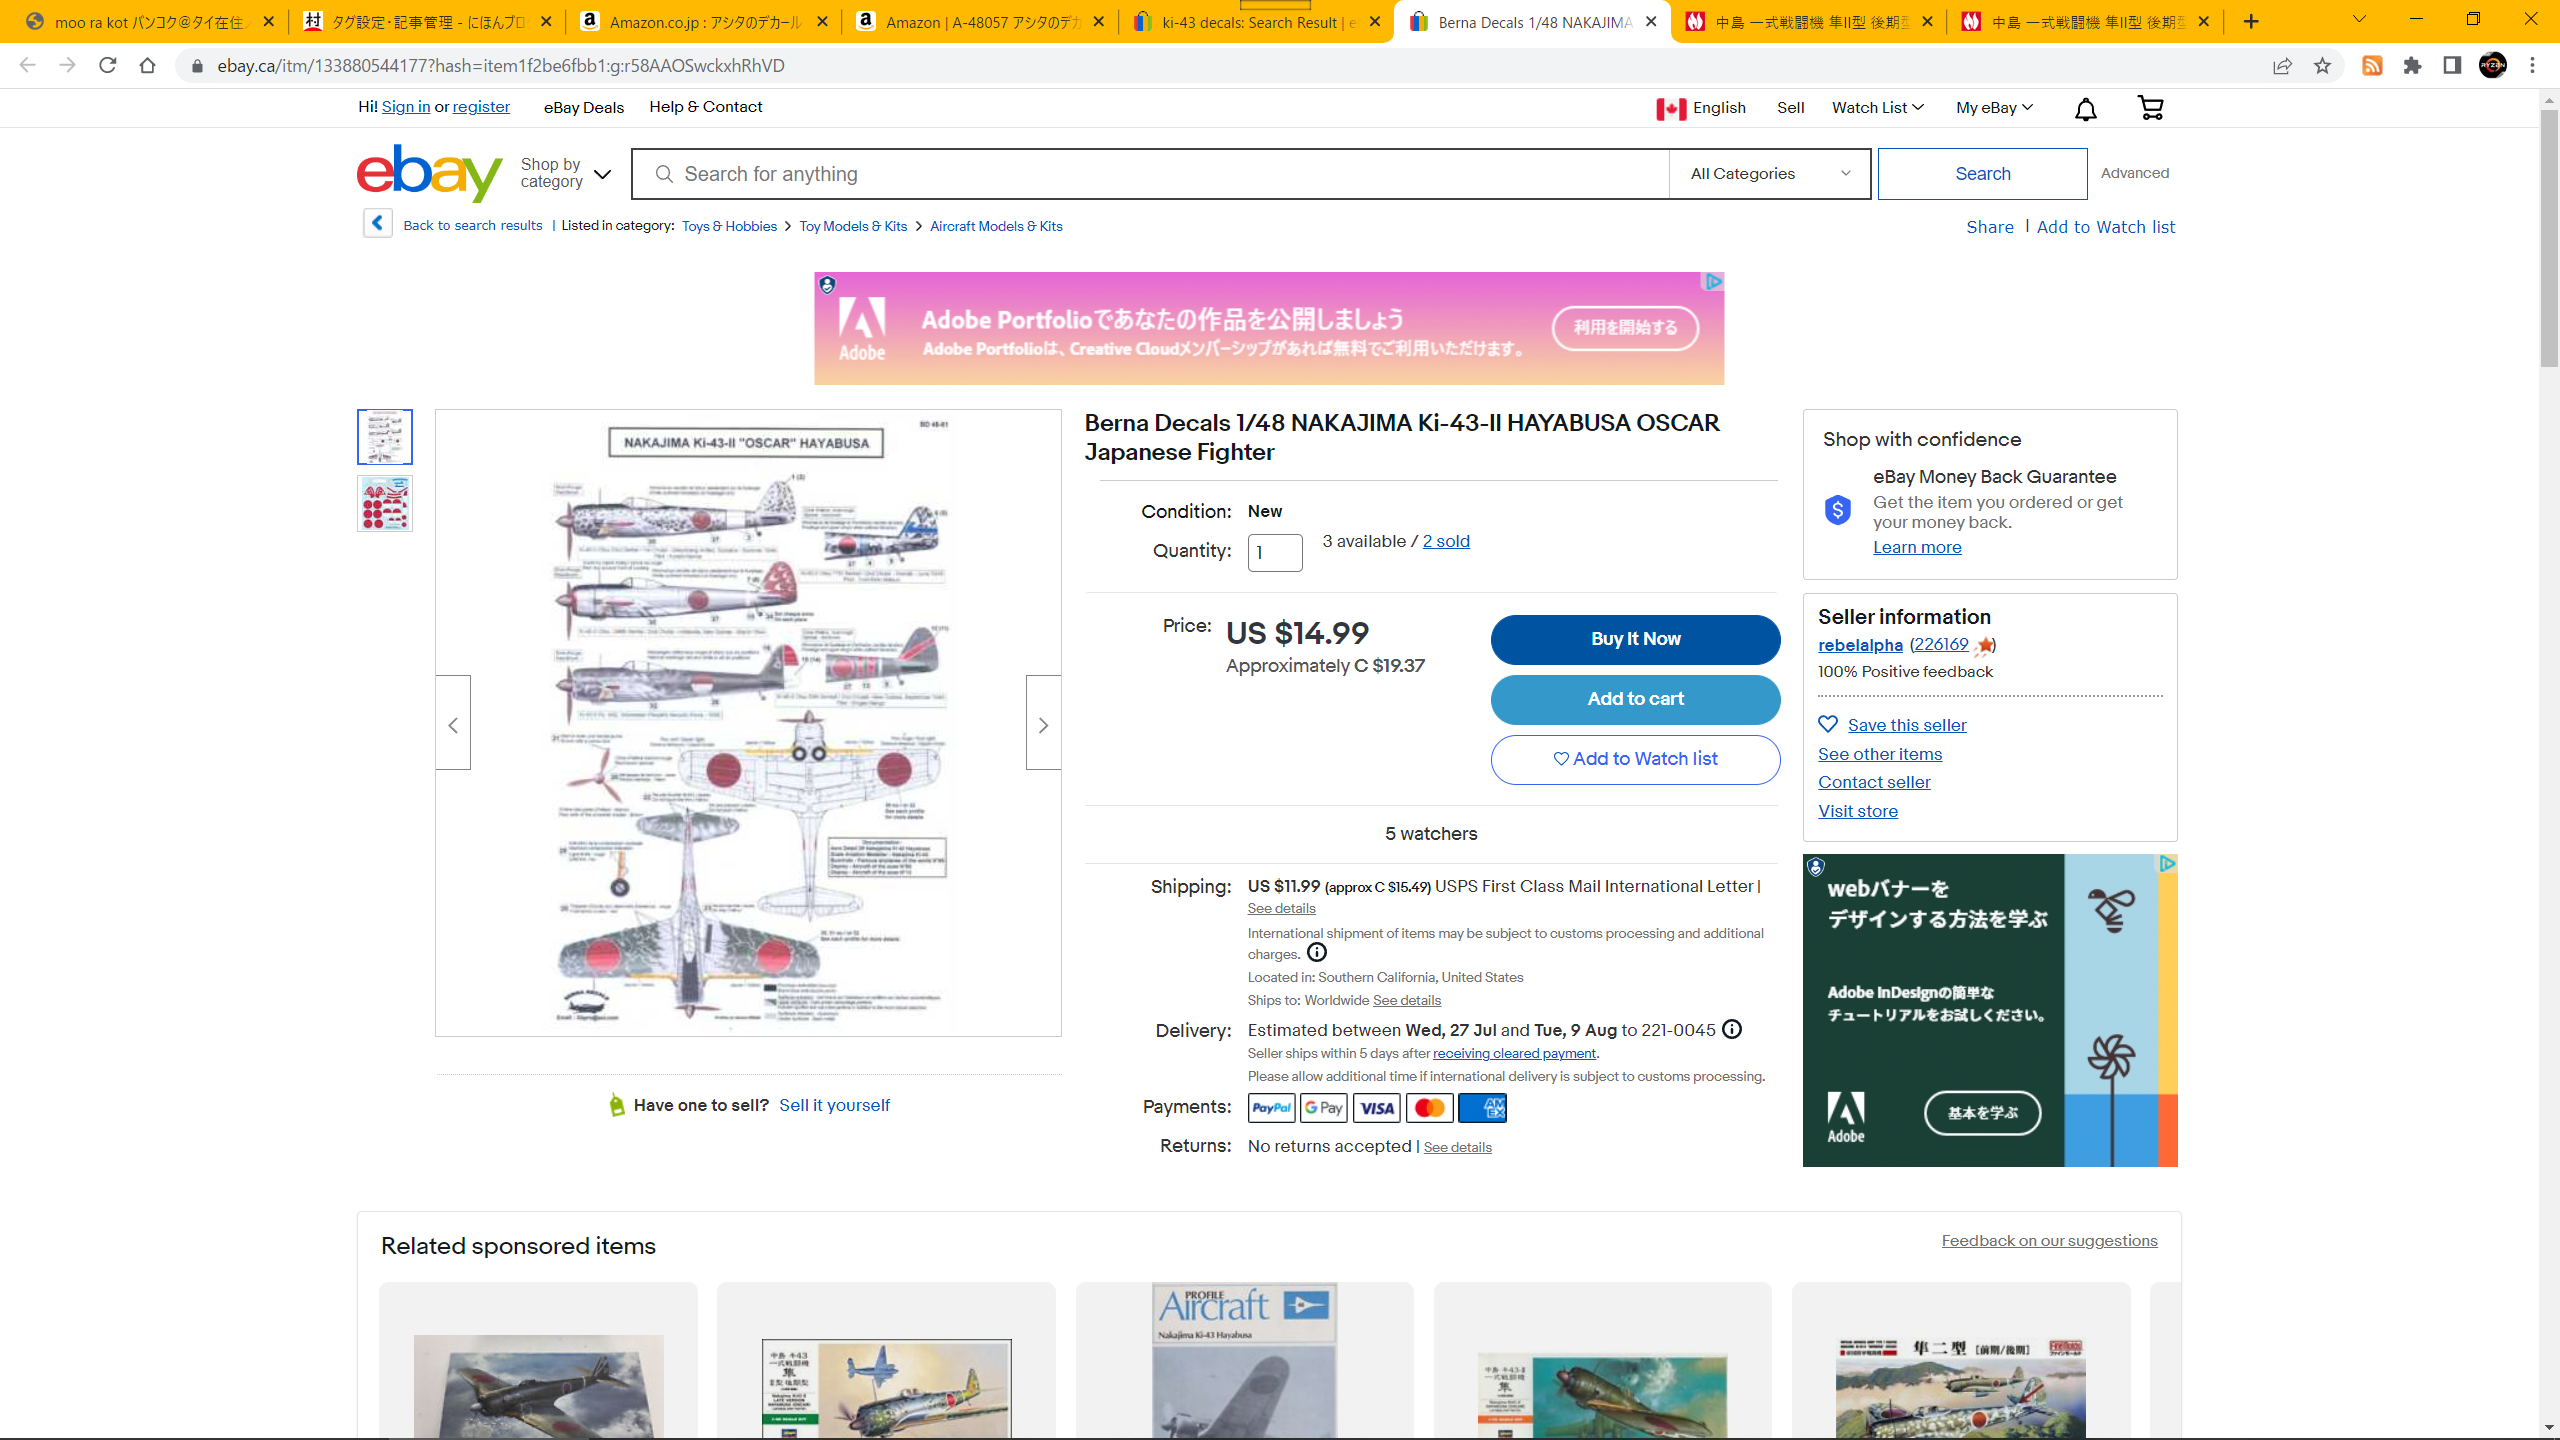Image resolution: width=2560 pixels, height=1440 pixels.
Task: Open Learn more about Money Back Guarantee
Action: coord(1917,547)
